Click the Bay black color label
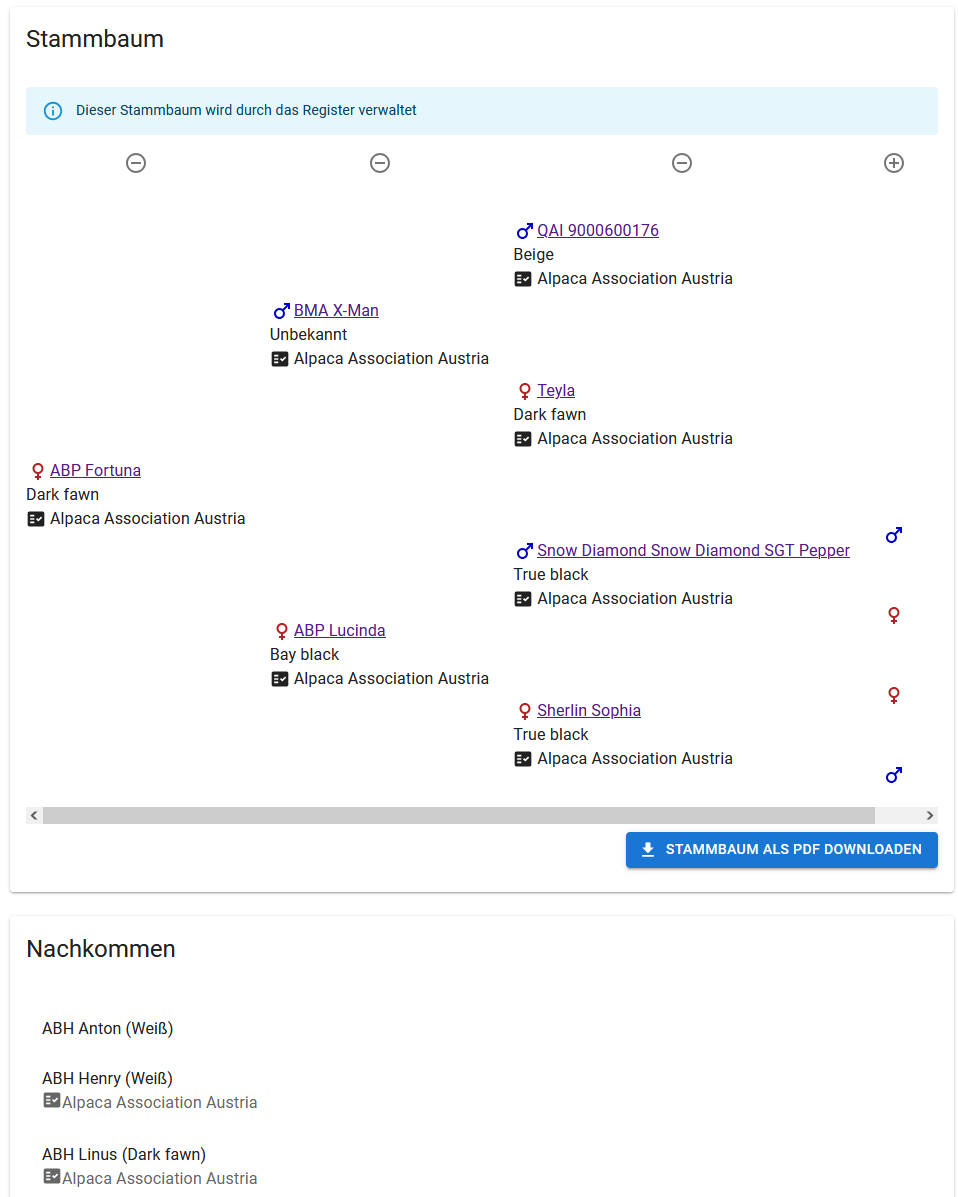The width and height of the screenshot is (958, 1197). tap(305, 654)
